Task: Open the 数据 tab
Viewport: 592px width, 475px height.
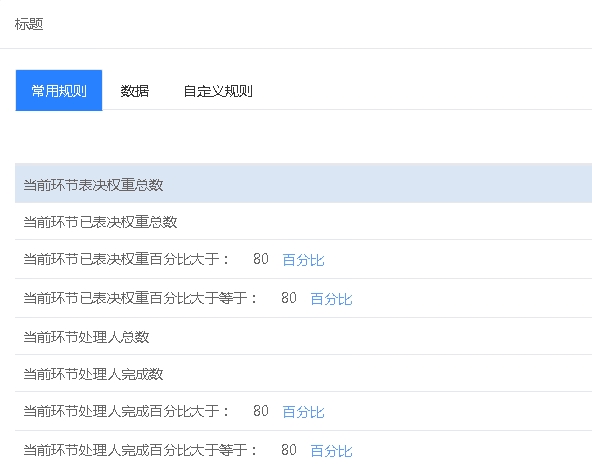Action: coord(135,91)
